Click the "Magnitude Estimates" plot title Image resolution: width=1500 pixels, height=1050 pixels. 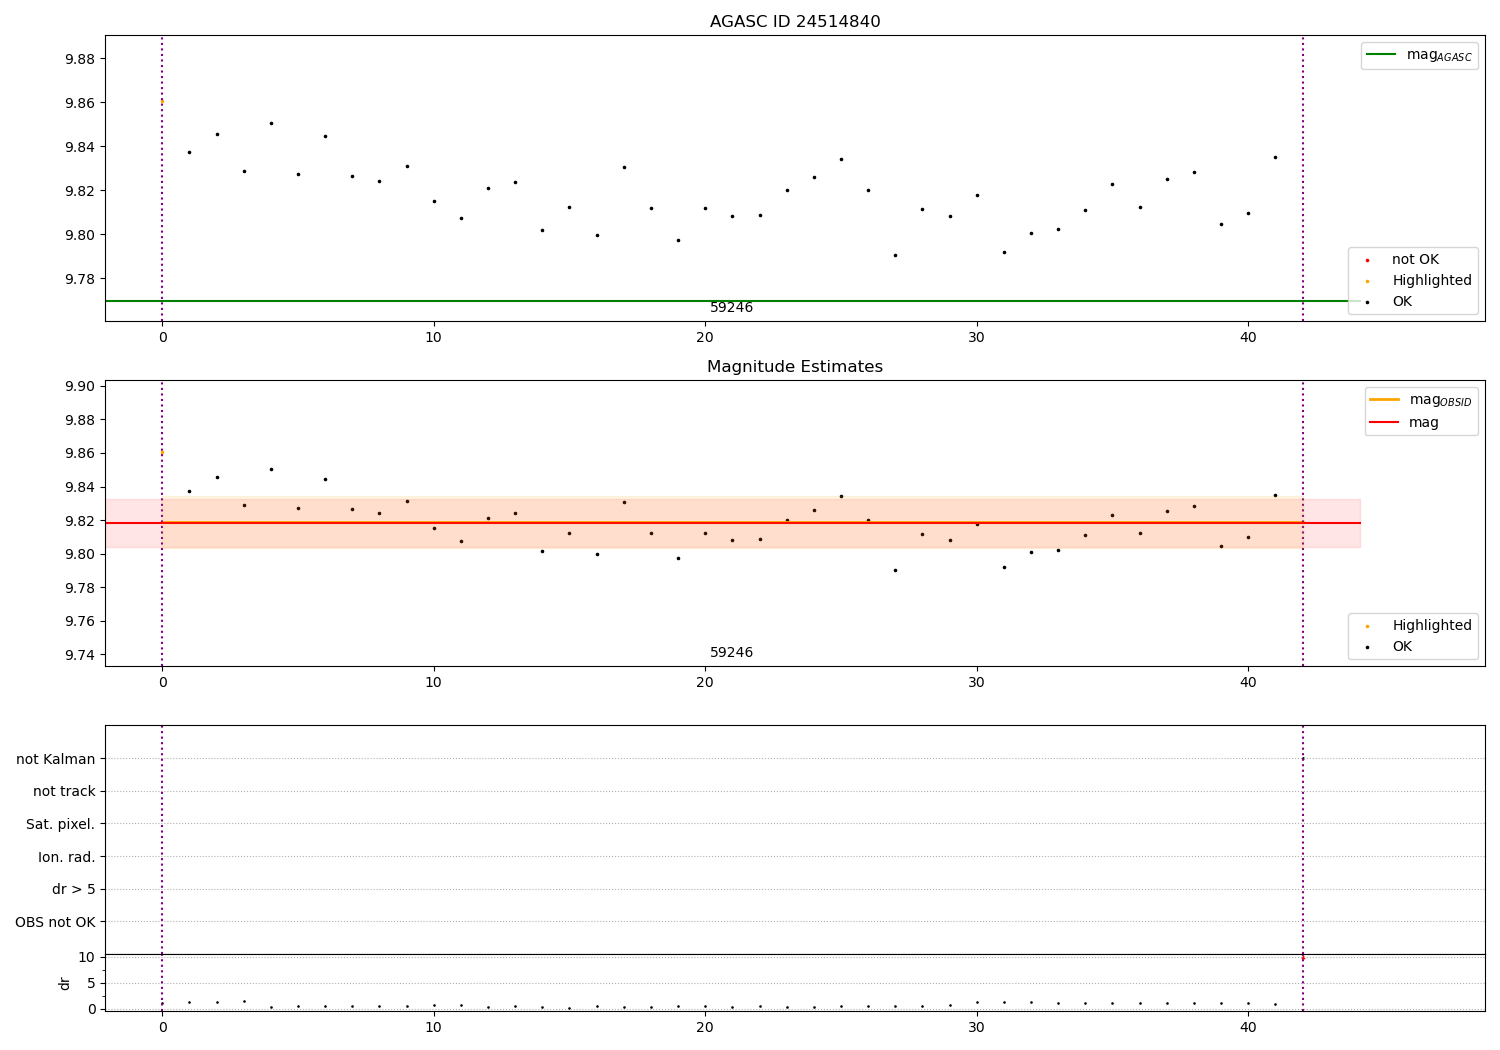pyautogui.click(x=795, y=367)
